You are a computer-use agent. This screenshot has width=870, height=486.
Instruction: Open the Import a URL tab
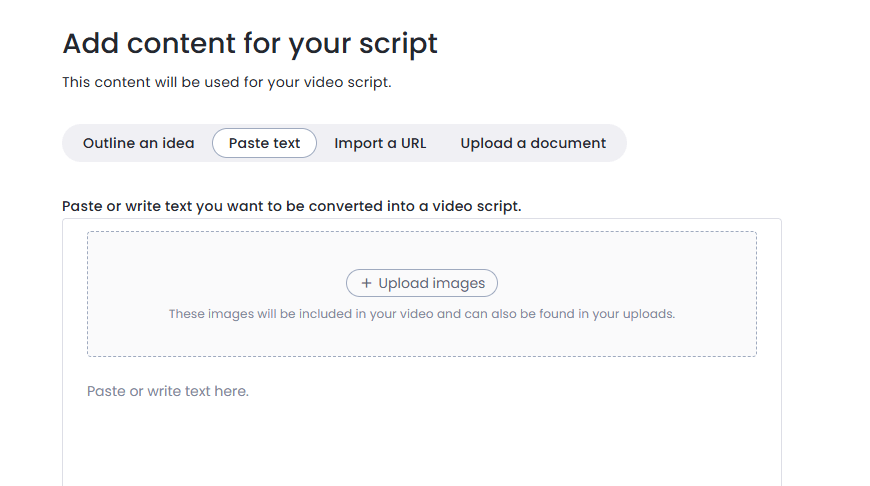[380, 143]
